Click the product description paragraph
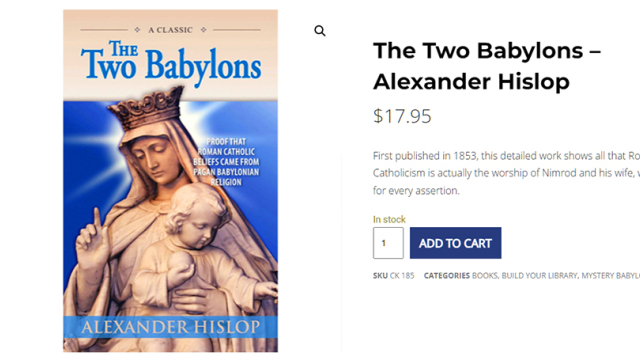Image resolution: width=640 pixels, height=360 pixels. coord(506,173)
